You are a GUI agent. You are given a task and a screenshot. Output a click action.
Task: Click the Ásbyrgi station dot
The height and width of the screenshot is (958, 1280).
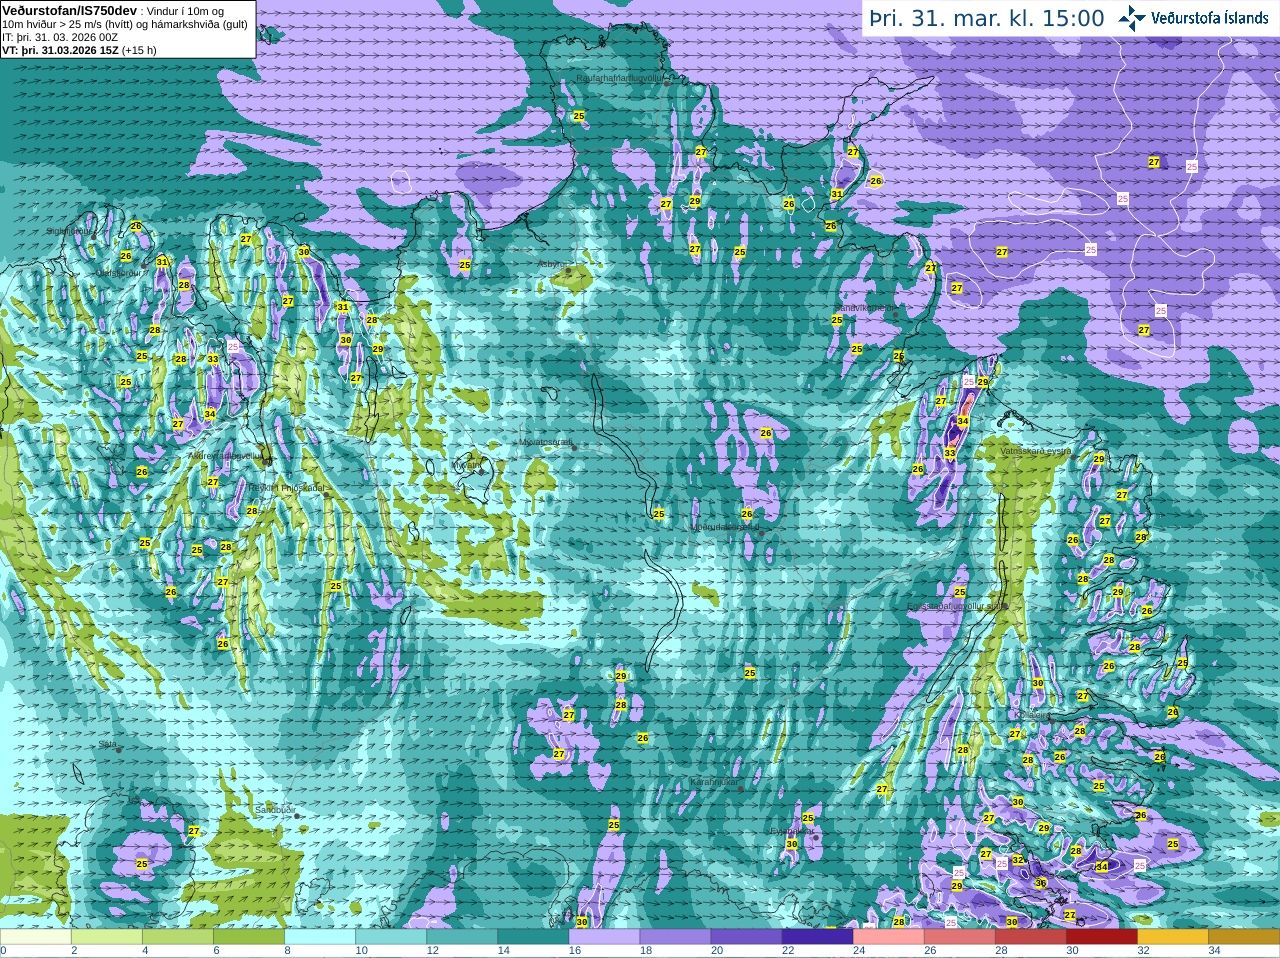click(568, 271)
